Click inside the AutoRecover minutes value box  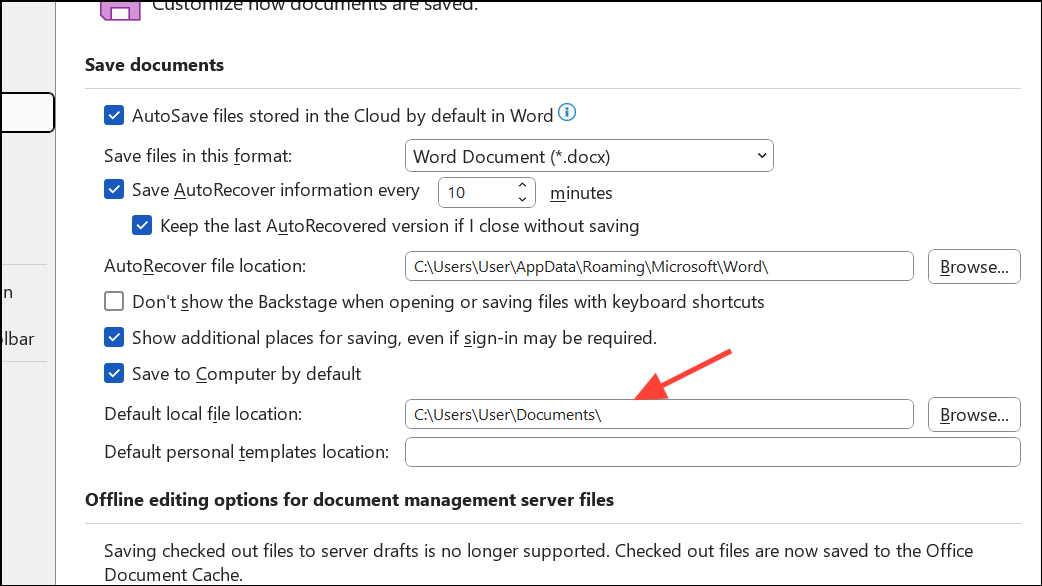(x=475, y=192)
